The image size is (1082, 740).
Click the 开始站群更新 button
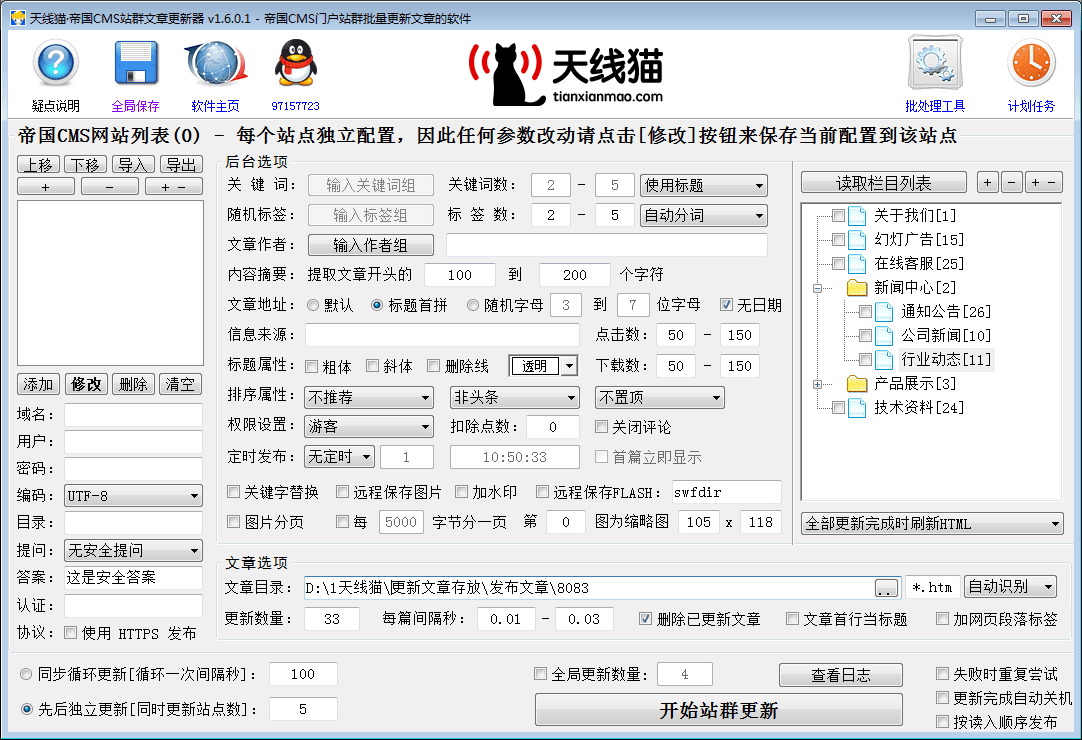[718, 710]
